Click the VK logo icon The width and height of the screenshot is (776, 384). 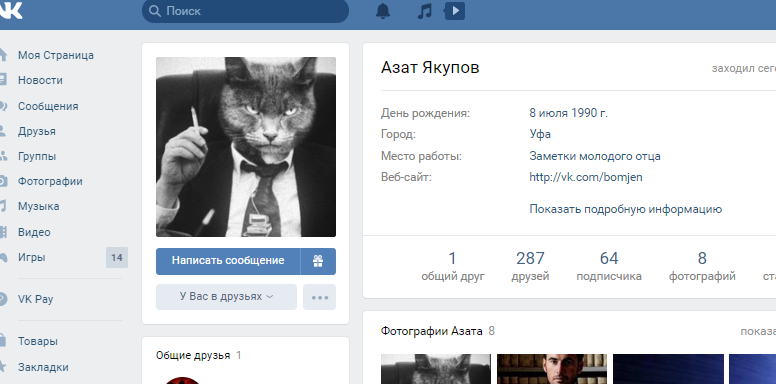click(x=10, y=11)
